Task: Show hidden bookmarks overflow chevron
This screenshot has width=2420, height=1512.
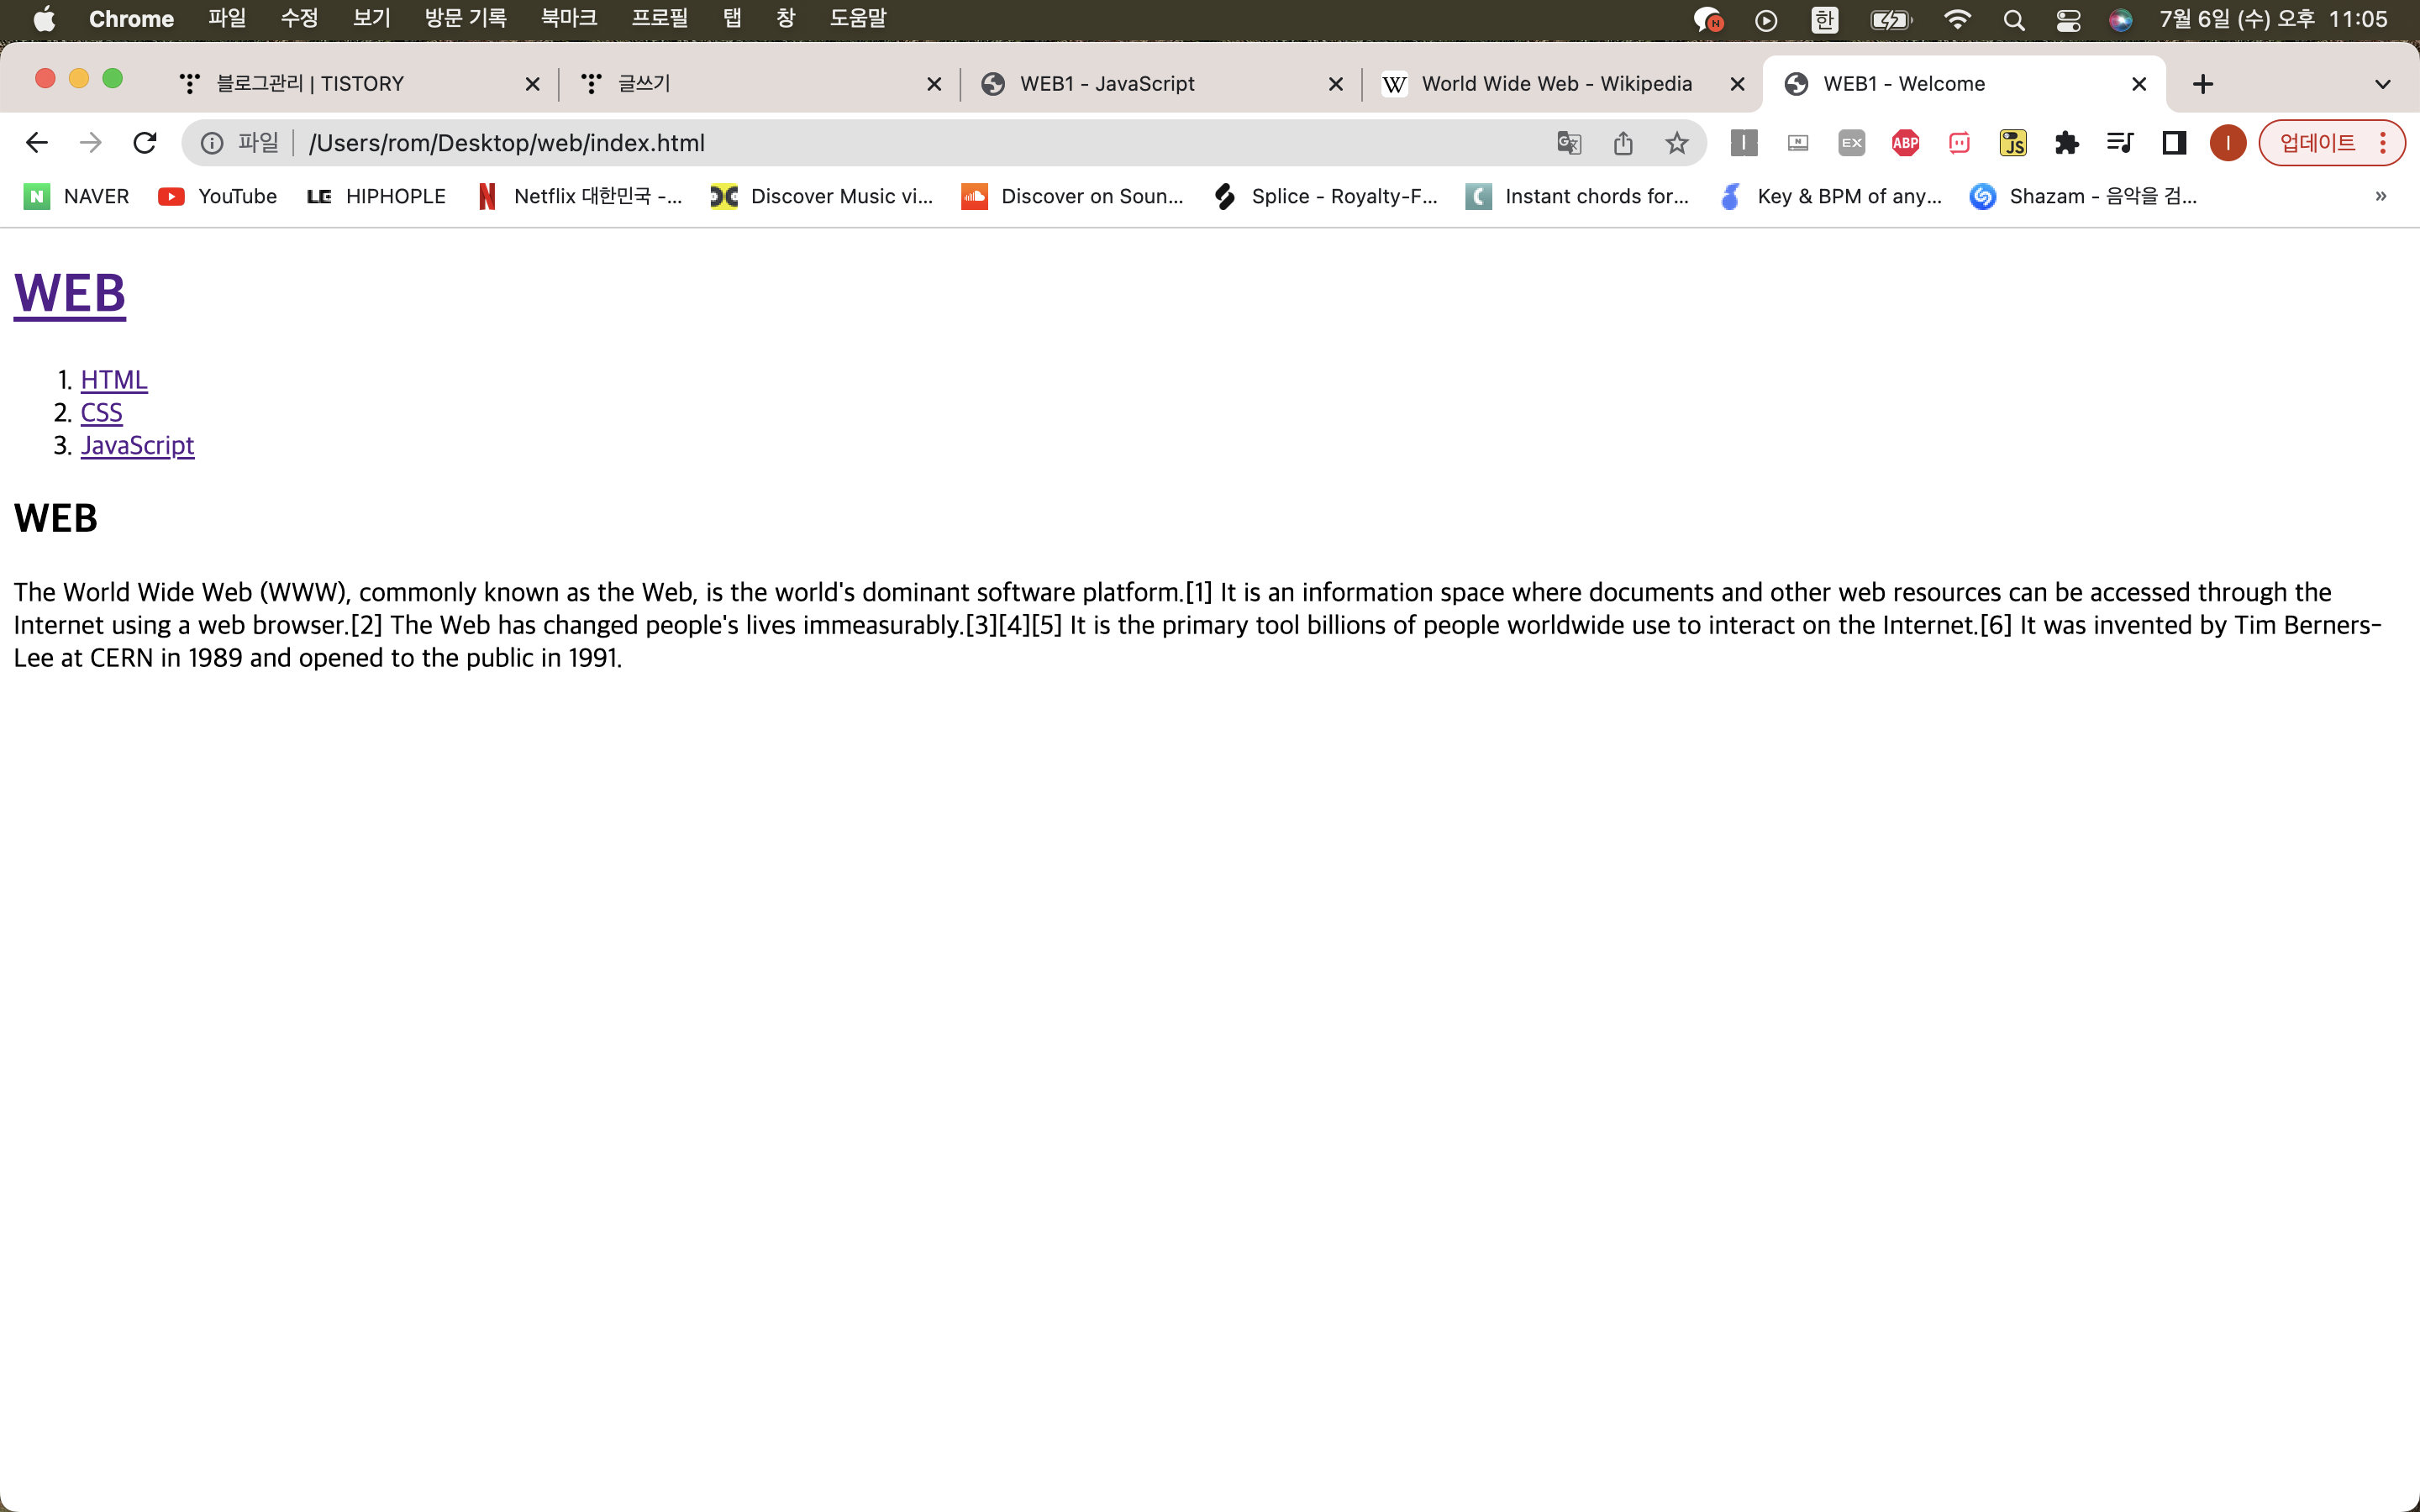Action: (x=2381, y=196)
